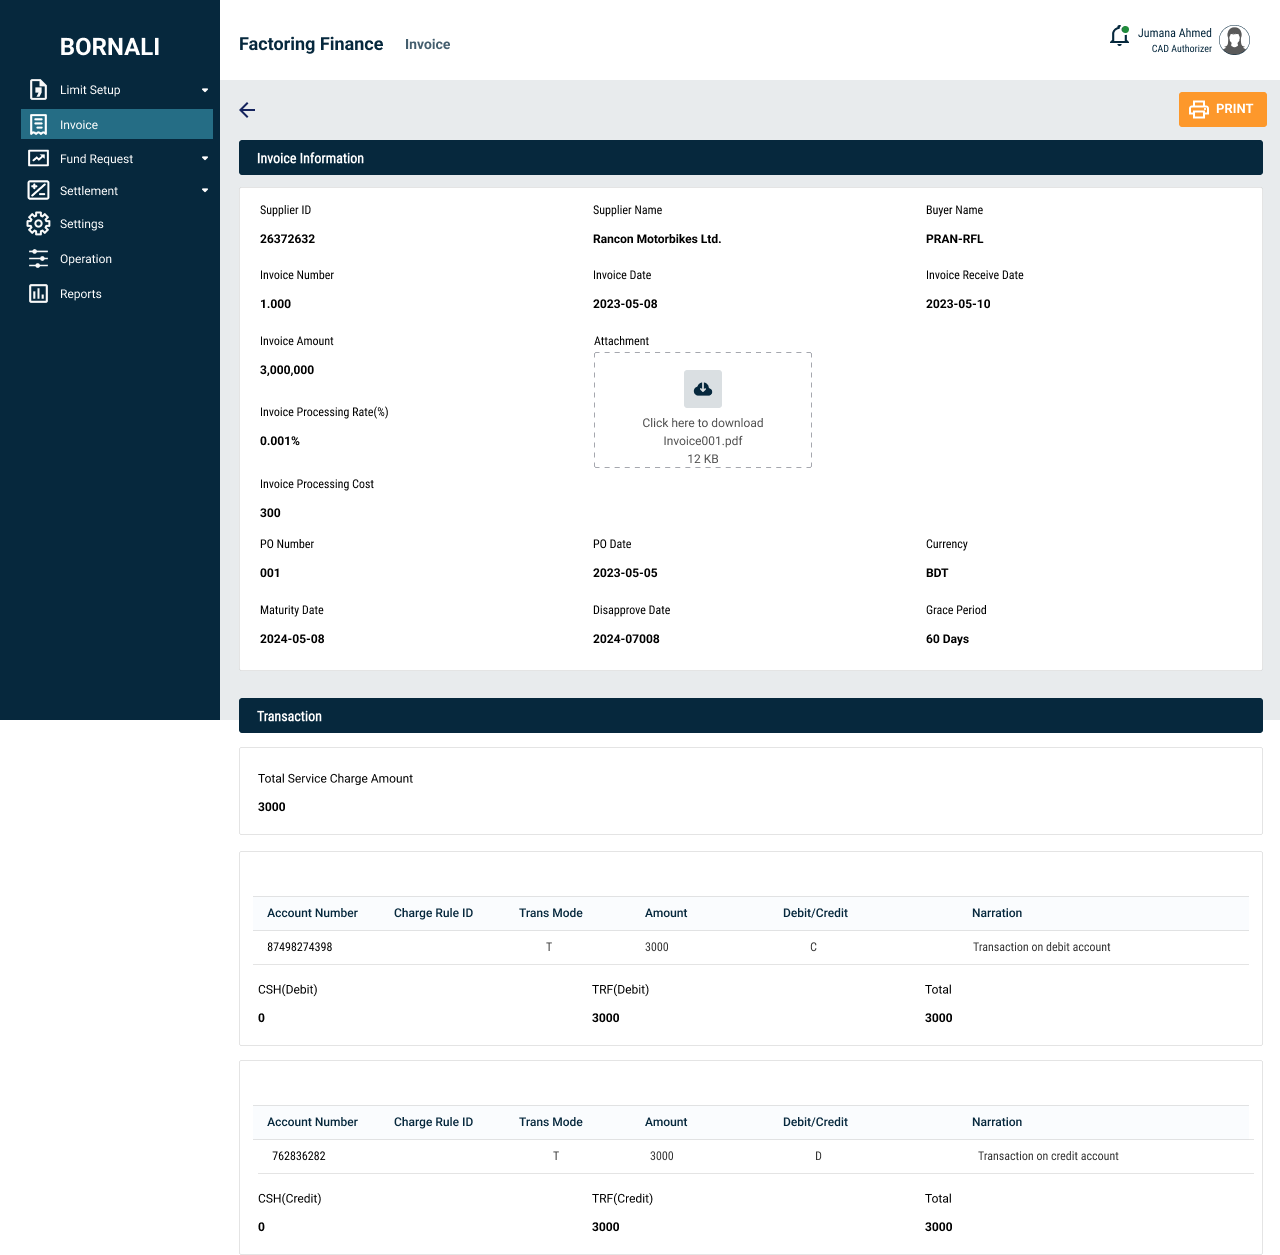This screenshot has width=1280, height=1255.
Task: Click the Settlement percent icon
Action: pyautogui.click(x=38, y=190)
